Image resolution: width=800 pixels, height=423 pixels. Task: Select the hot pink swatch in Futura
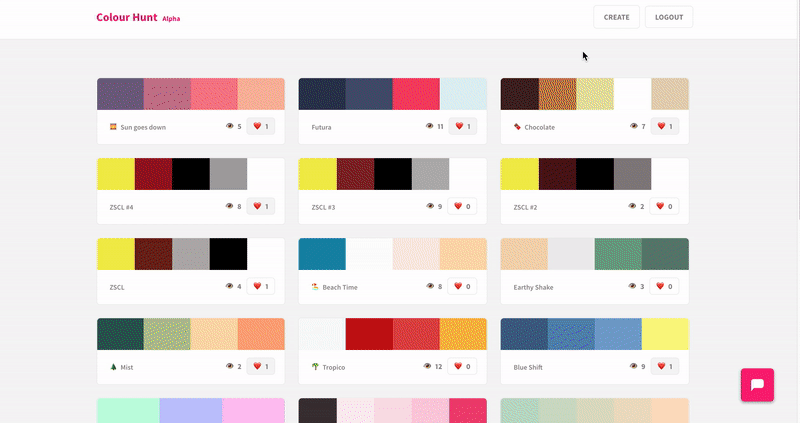click(416, 94)
